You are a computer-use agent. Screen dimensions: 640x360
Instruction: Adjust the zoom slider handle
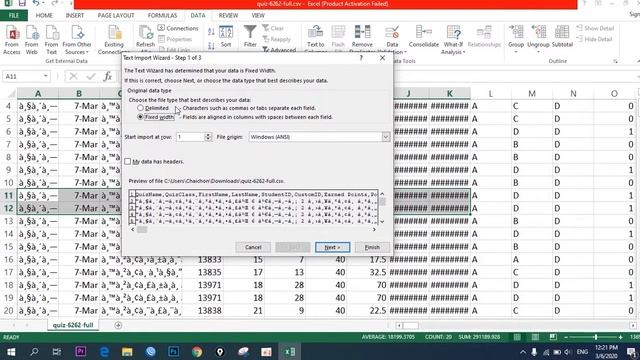click(x=596, y=337)
